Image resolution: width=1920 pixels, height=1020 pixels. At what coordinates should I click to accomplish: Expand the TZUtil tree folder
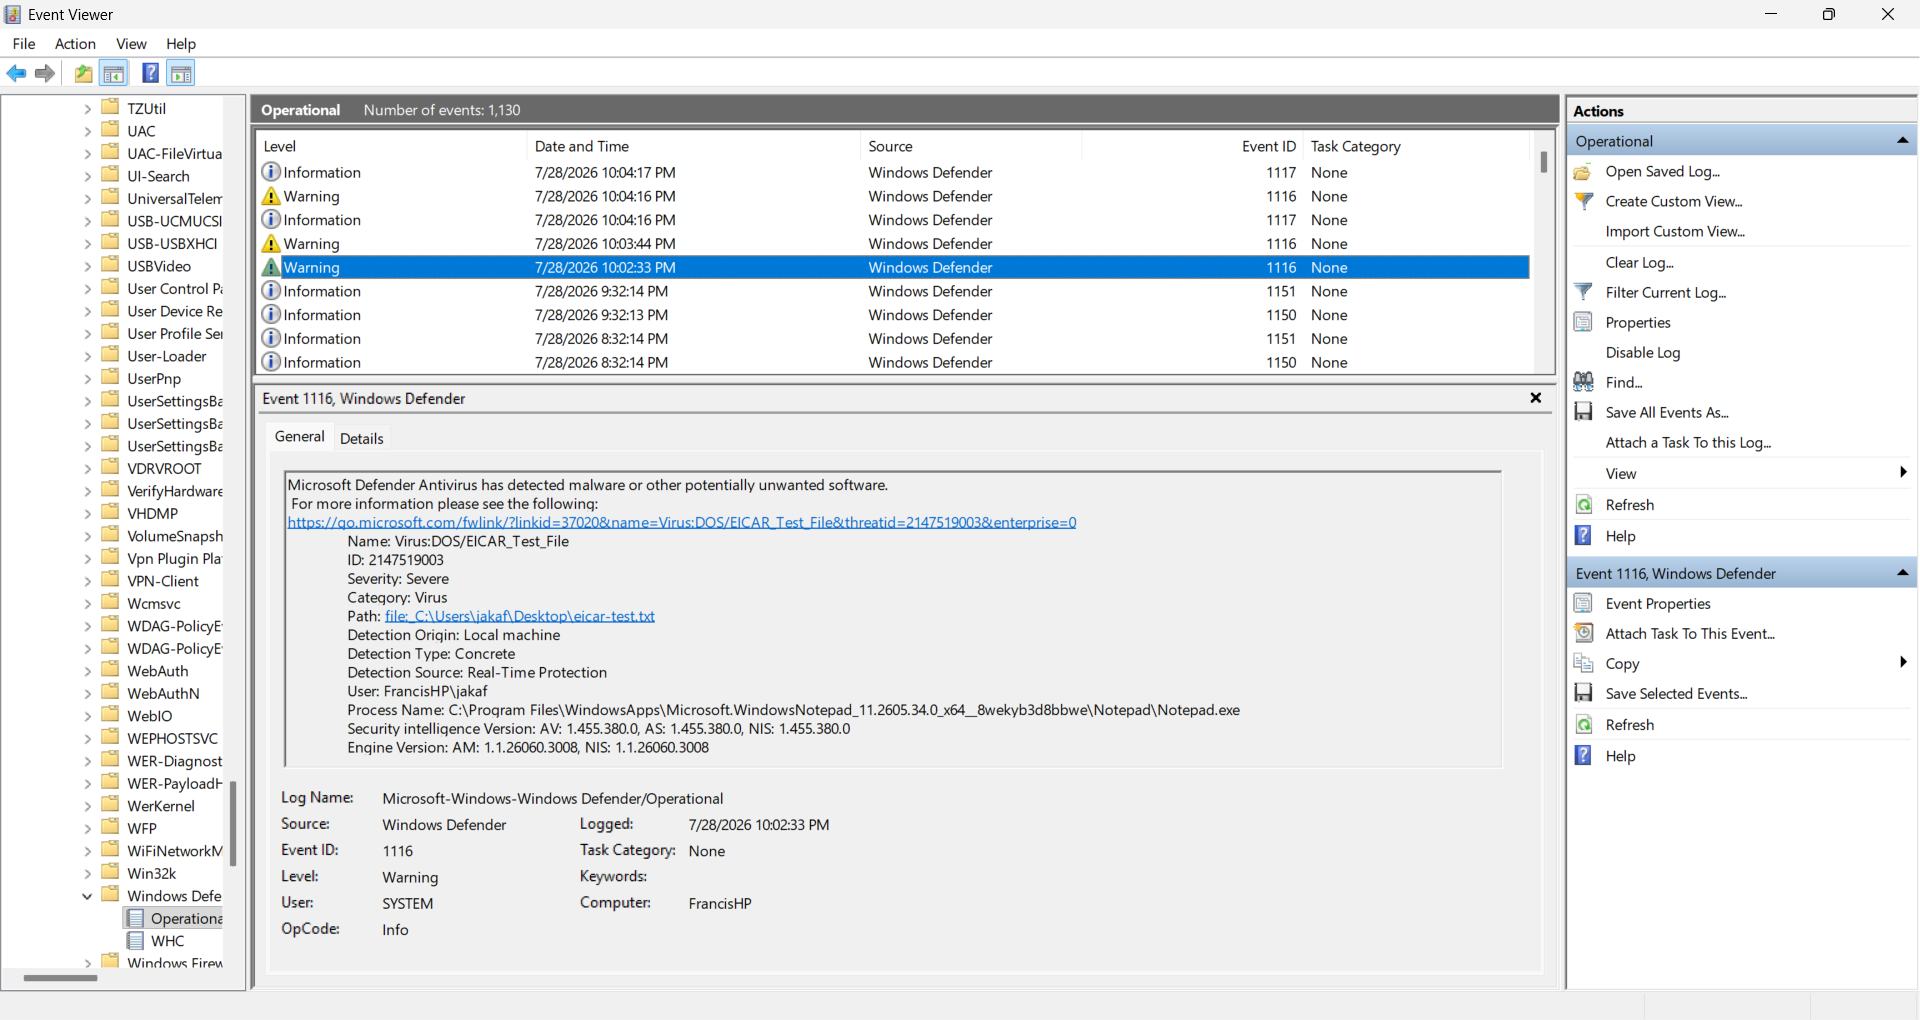tap(88, 109)
